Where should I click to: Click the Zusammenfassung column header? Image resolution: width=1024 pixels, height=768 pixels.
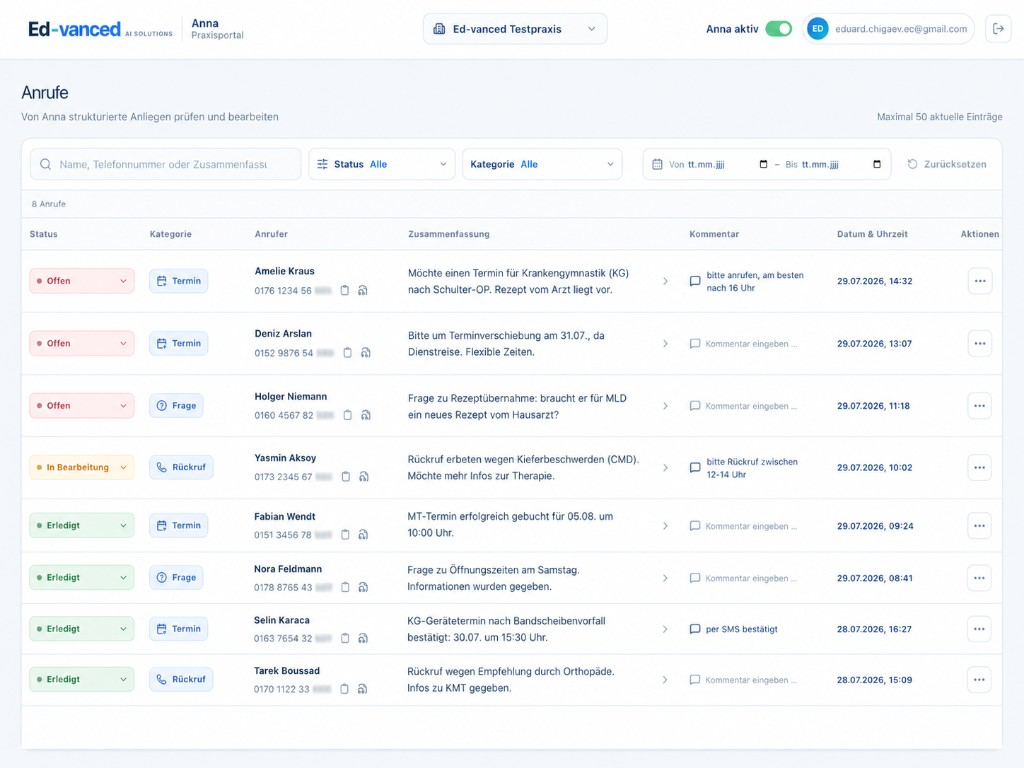pyautogui.click(x=449, y=234)
